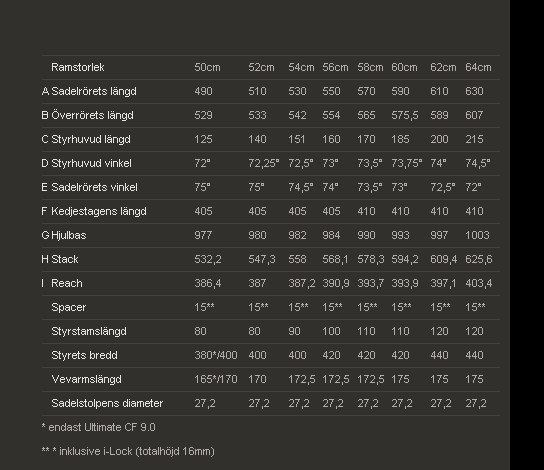
Task: Click the Sadelstolpens diameter row label
Action: coord(107,403)
